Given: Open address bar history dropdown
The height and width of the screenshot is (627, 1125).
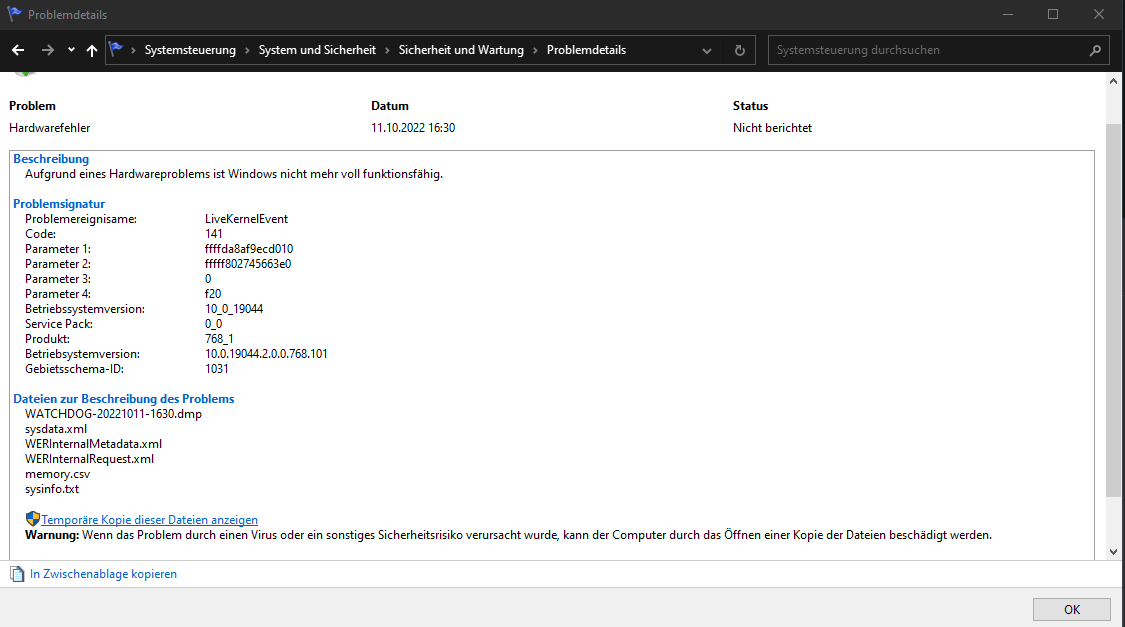Looking at the screenshot, I should coord(707,51).
